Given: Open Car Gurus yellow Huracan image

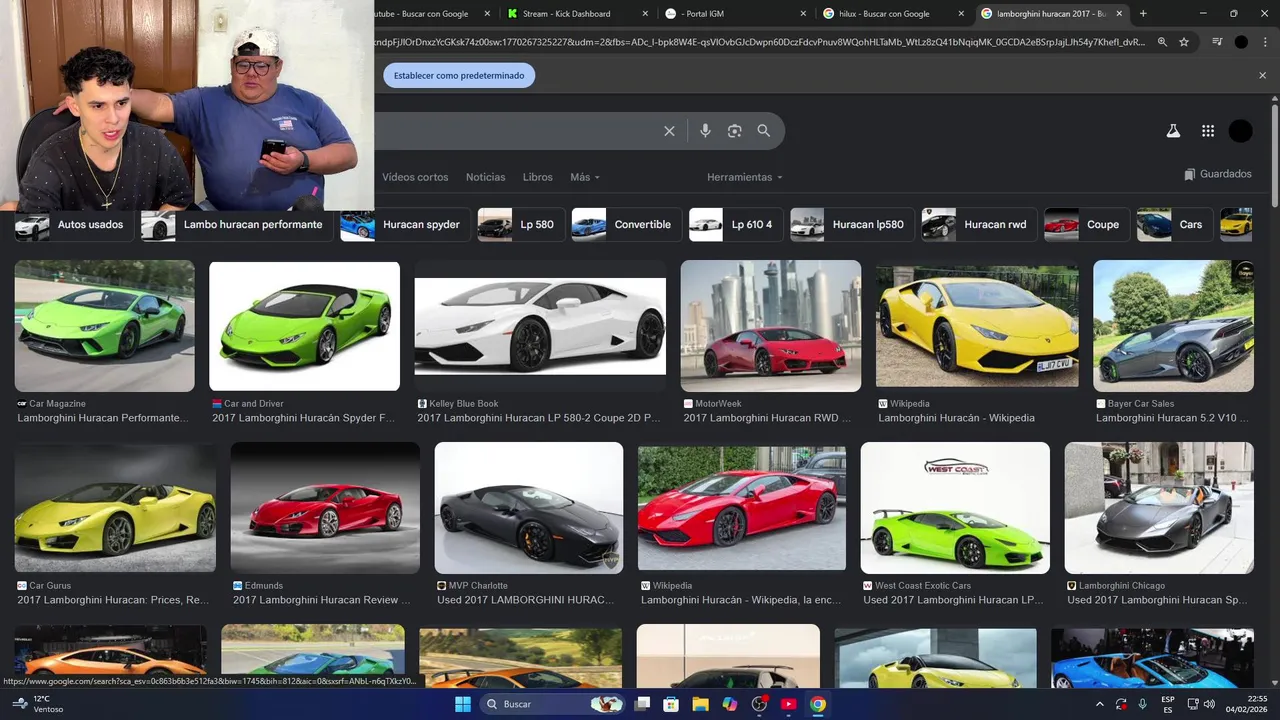Looking at the screenshot, I should 115,508.
